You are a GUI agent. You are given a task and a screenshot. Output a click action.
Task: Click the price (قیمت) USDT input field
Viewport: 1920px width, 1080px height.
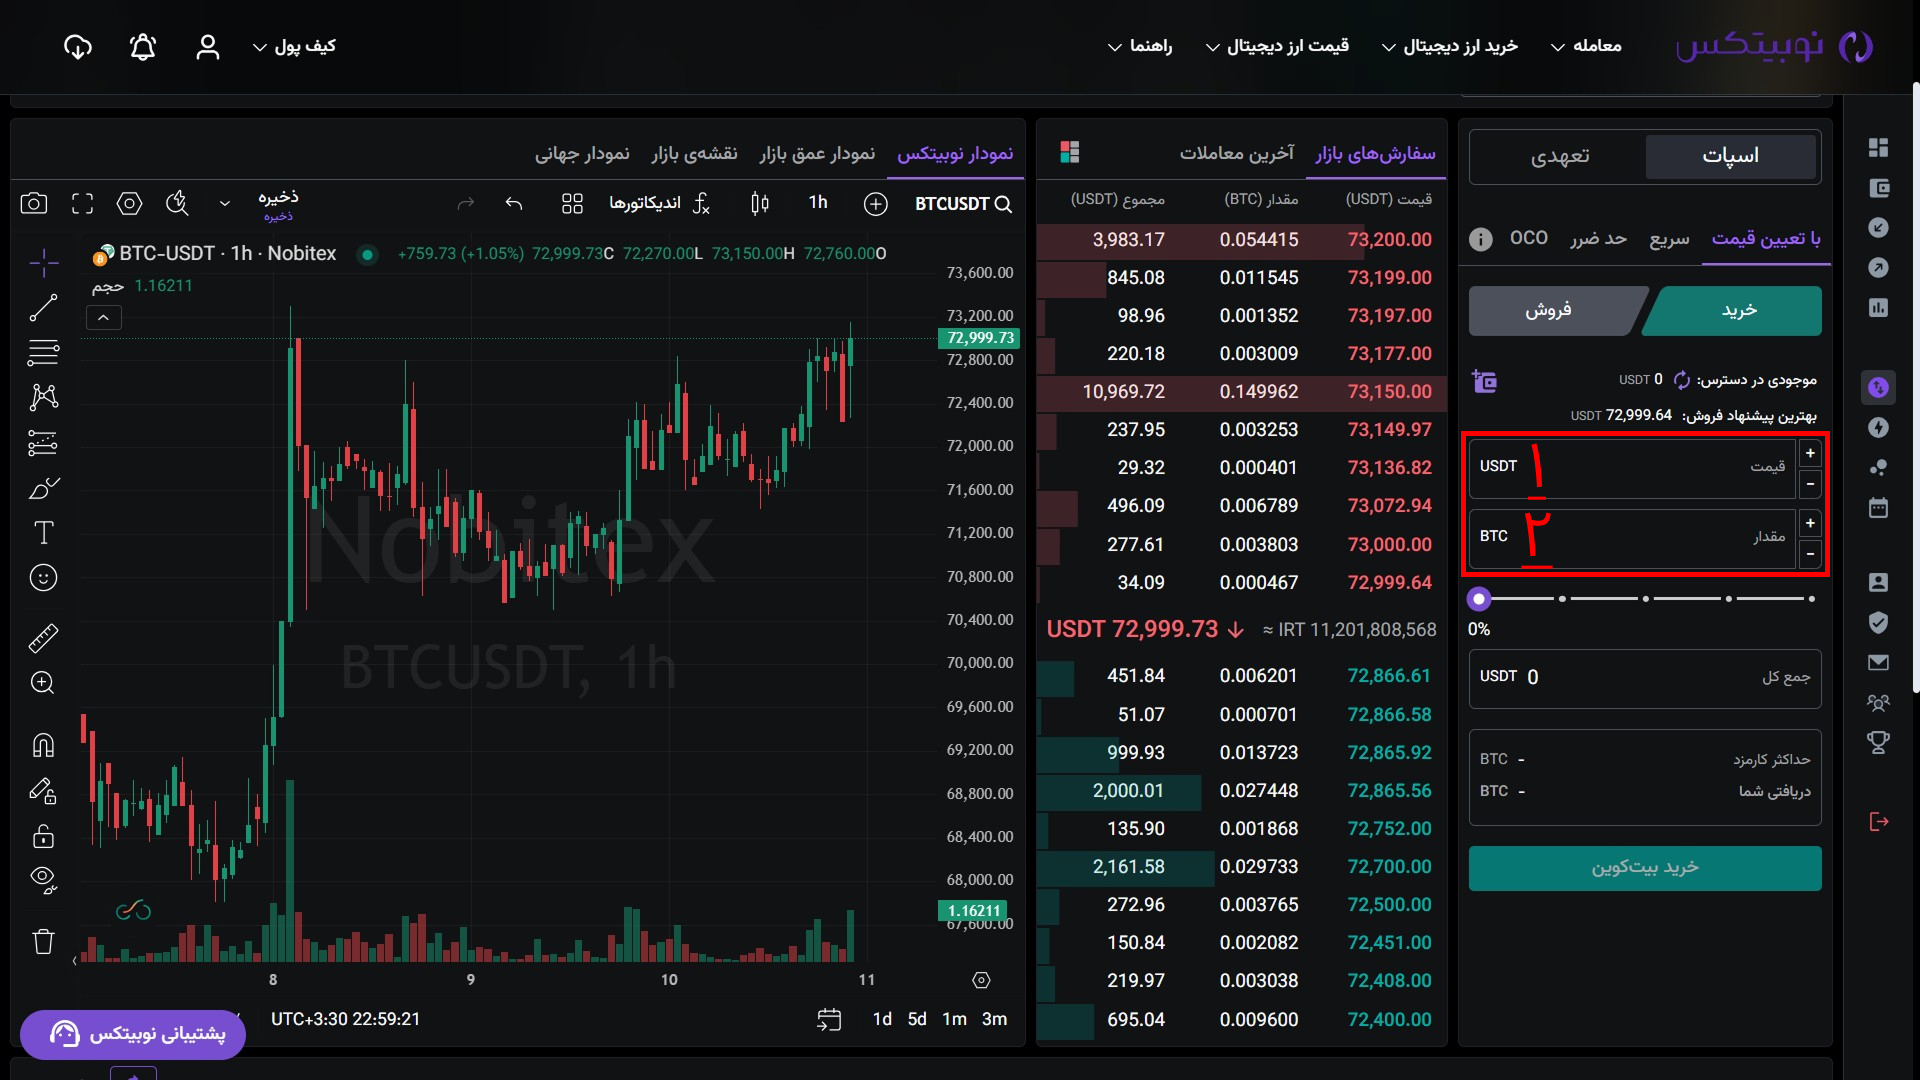1640,467
